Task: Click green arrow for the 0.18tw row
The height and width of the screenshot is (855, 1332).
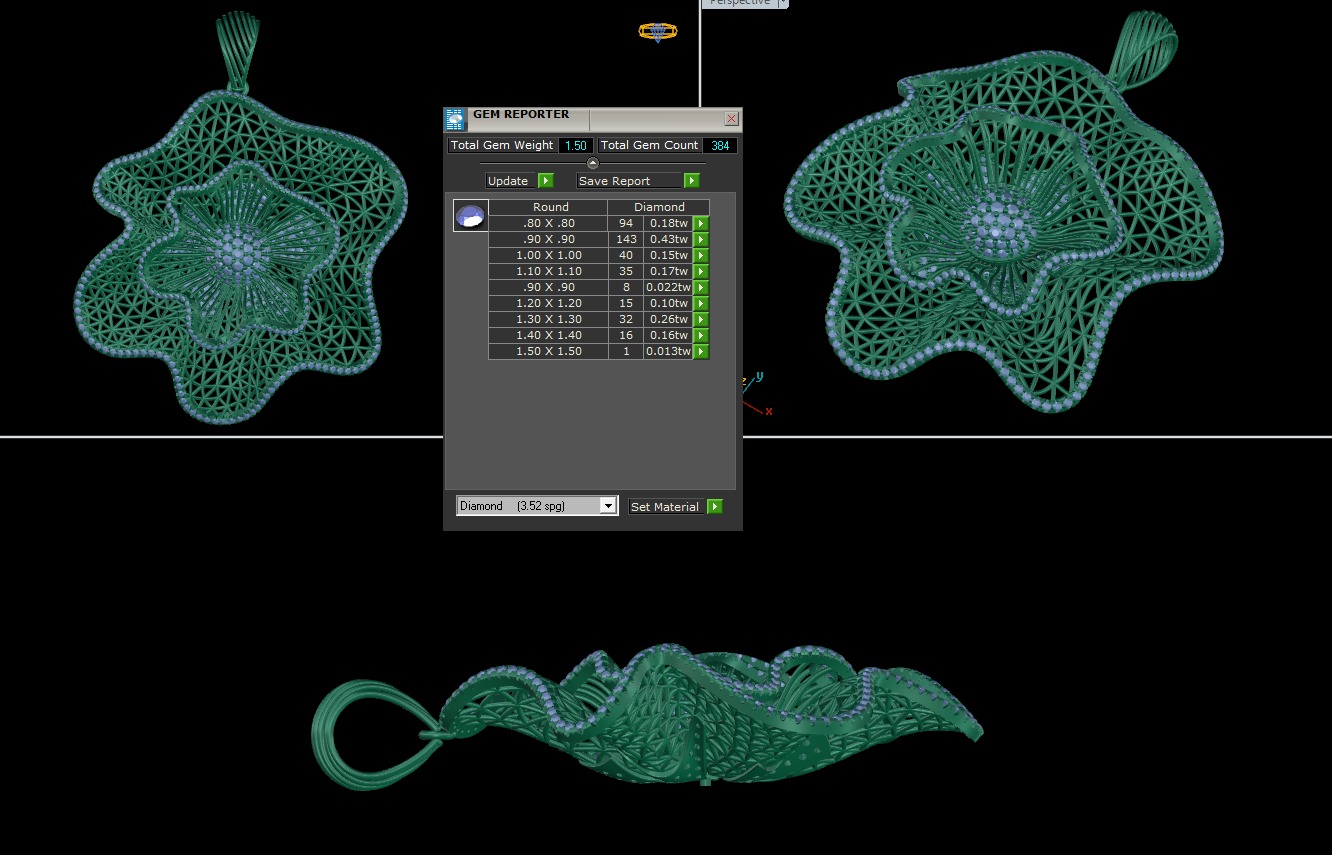Action: point(701,223)
